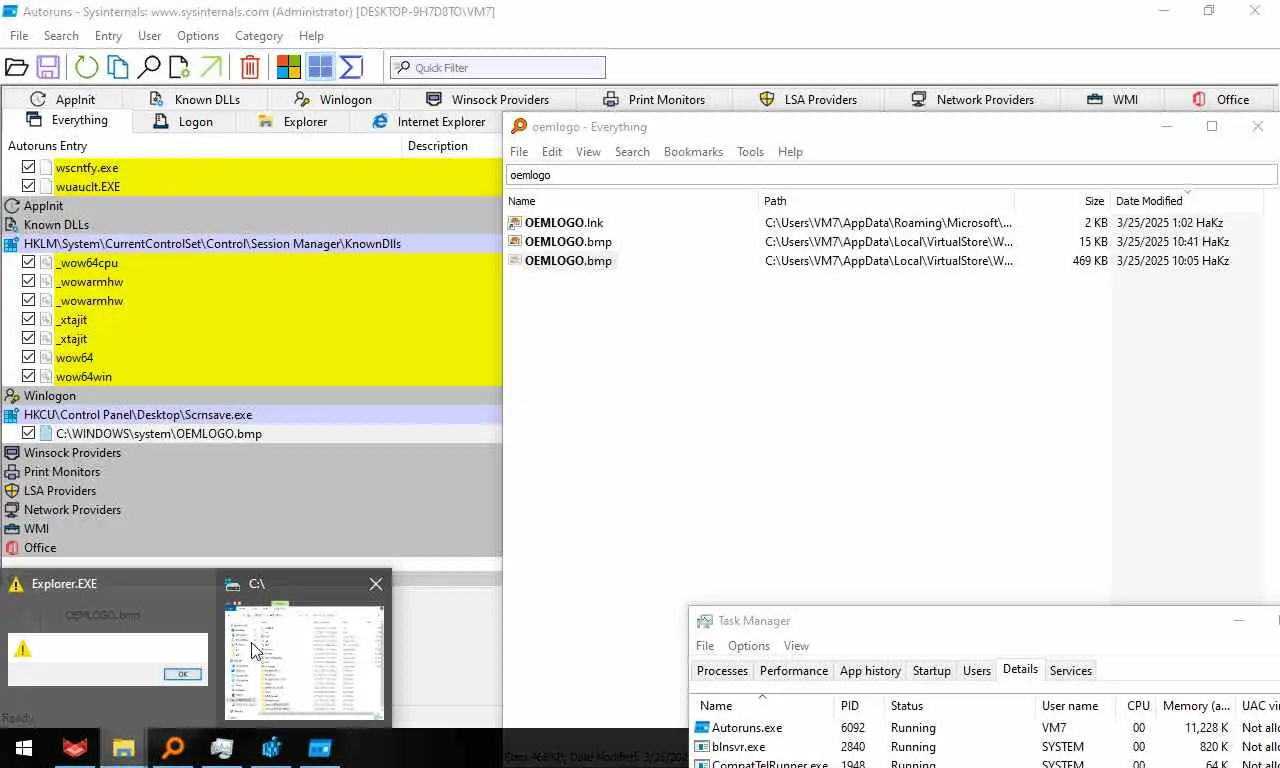Viewport: 1280px width, 768px height.
Task: Click the Everything search box containing oemlogo
Action: click(x=891, y=174)
